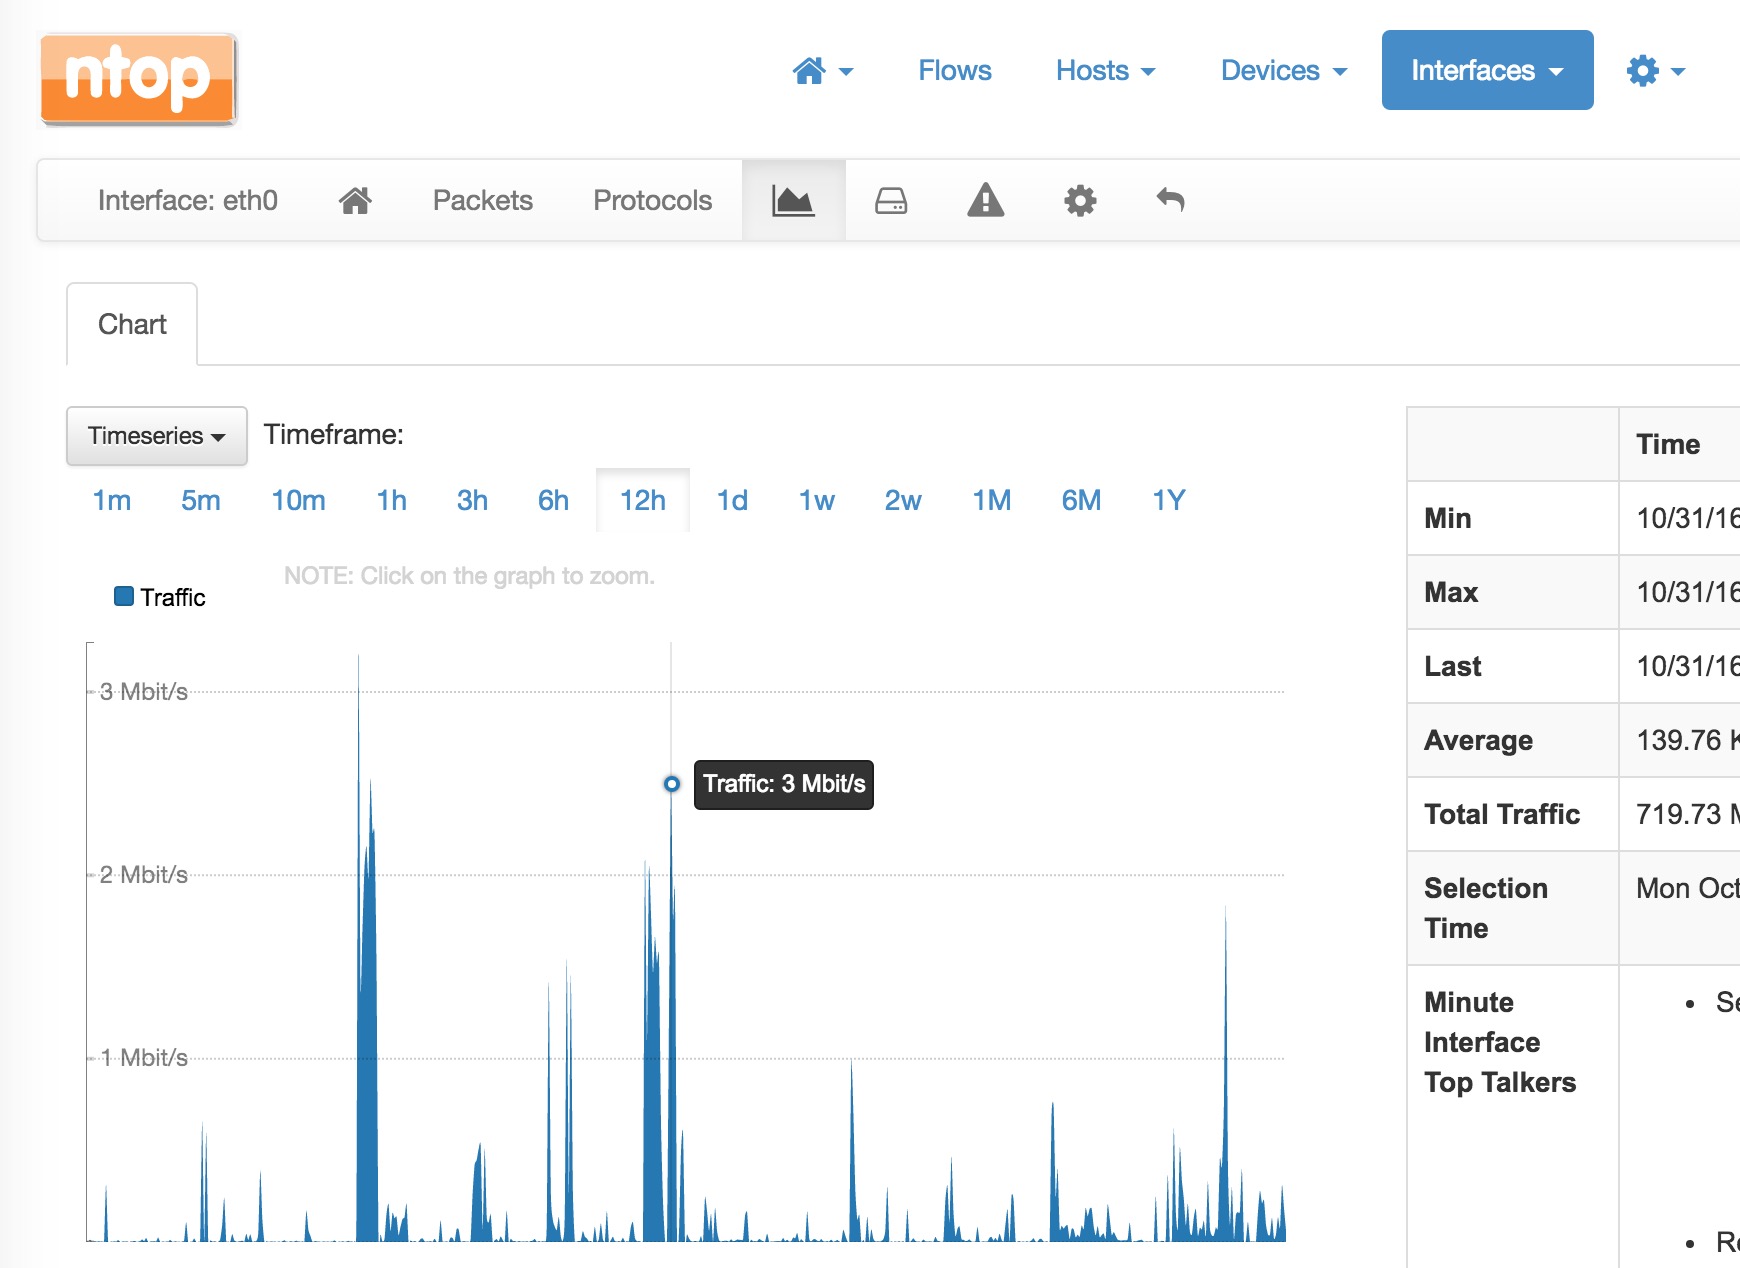The image size is (1740, 1268).
Task: Open the disk storage icon tab
Action: 890,201
